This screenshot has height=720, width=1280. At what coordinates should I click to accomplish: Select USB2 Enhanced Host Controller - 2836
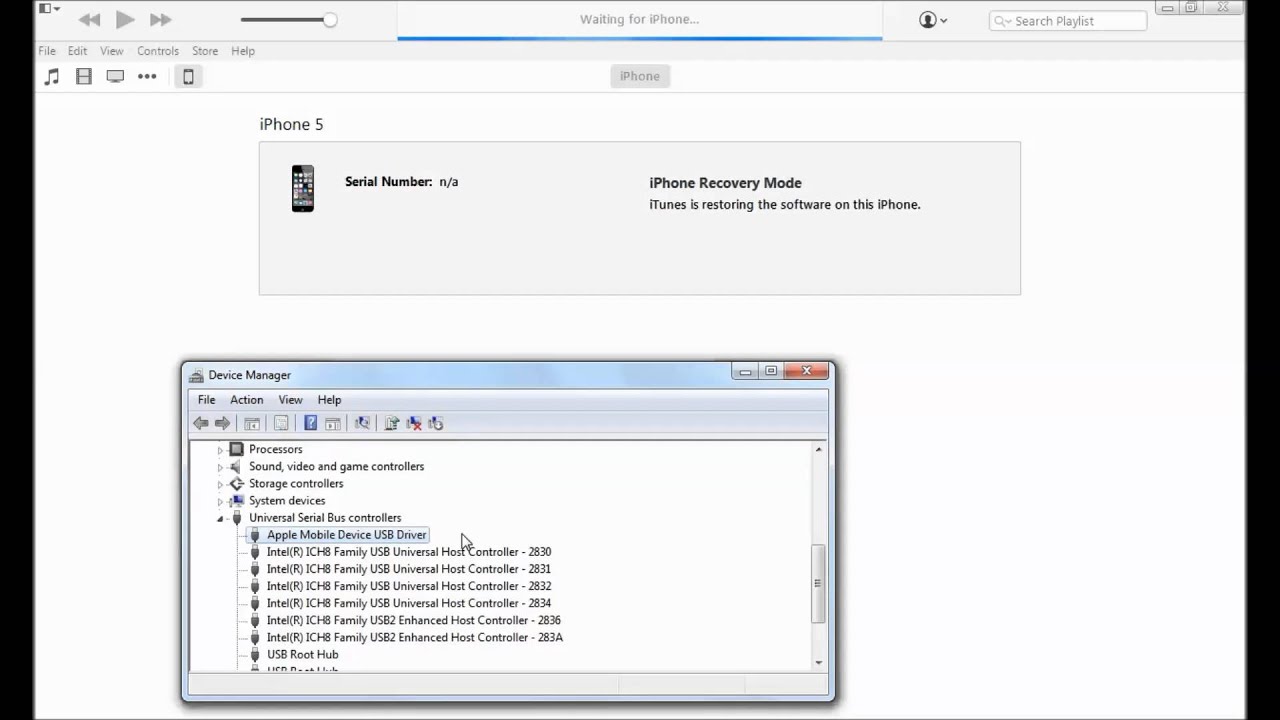click(x=414, y=620)
